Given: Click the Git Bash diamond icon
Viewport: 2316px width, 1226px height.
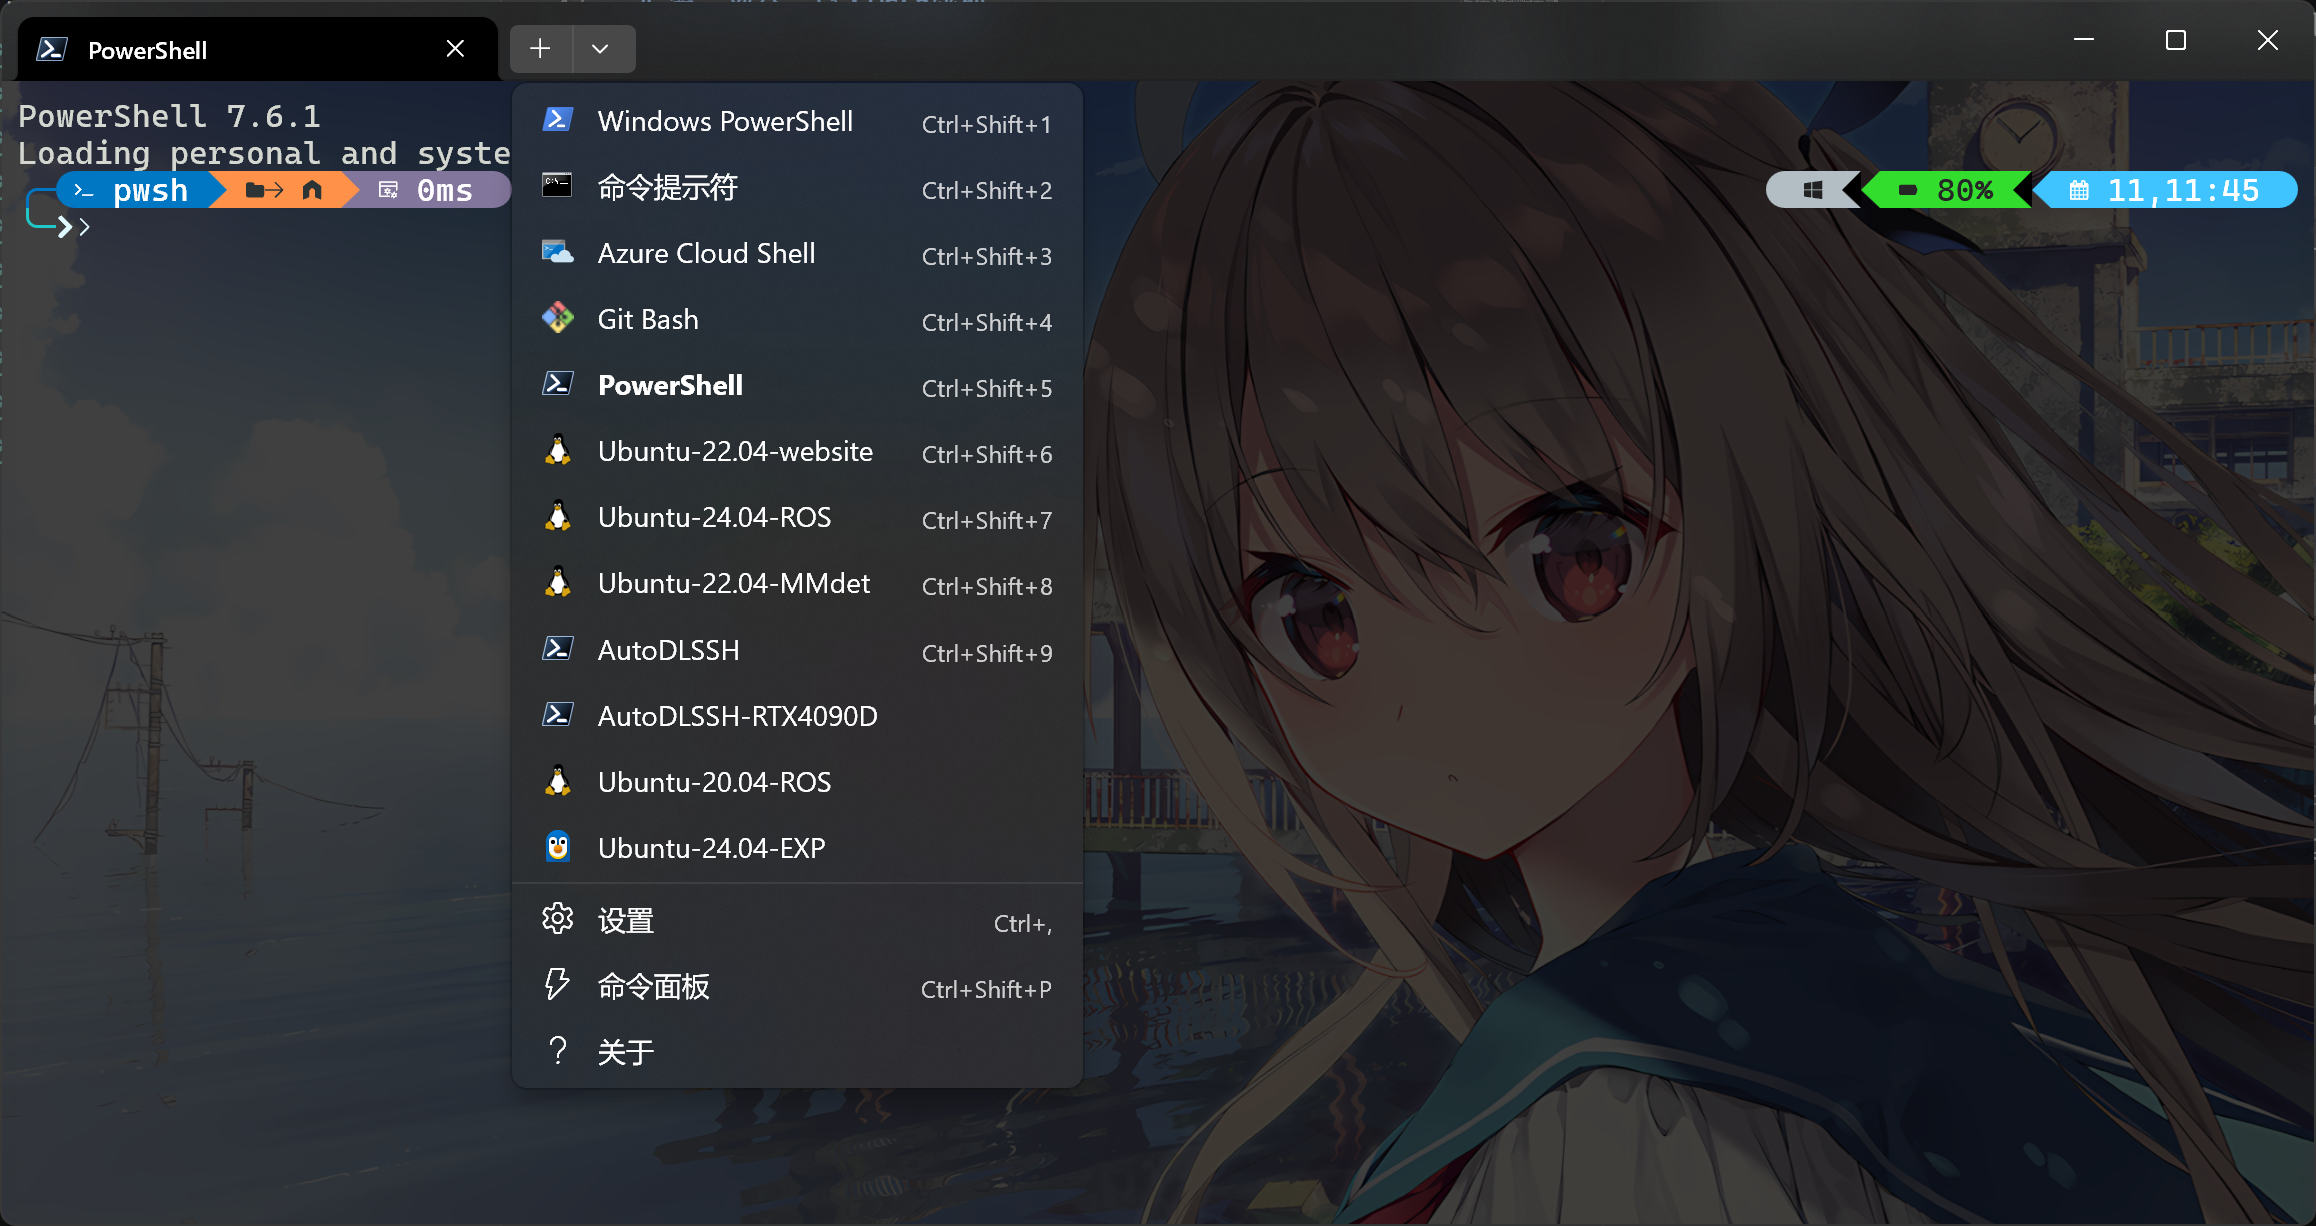Looking at the screenshot, I should tap(557, 318).
